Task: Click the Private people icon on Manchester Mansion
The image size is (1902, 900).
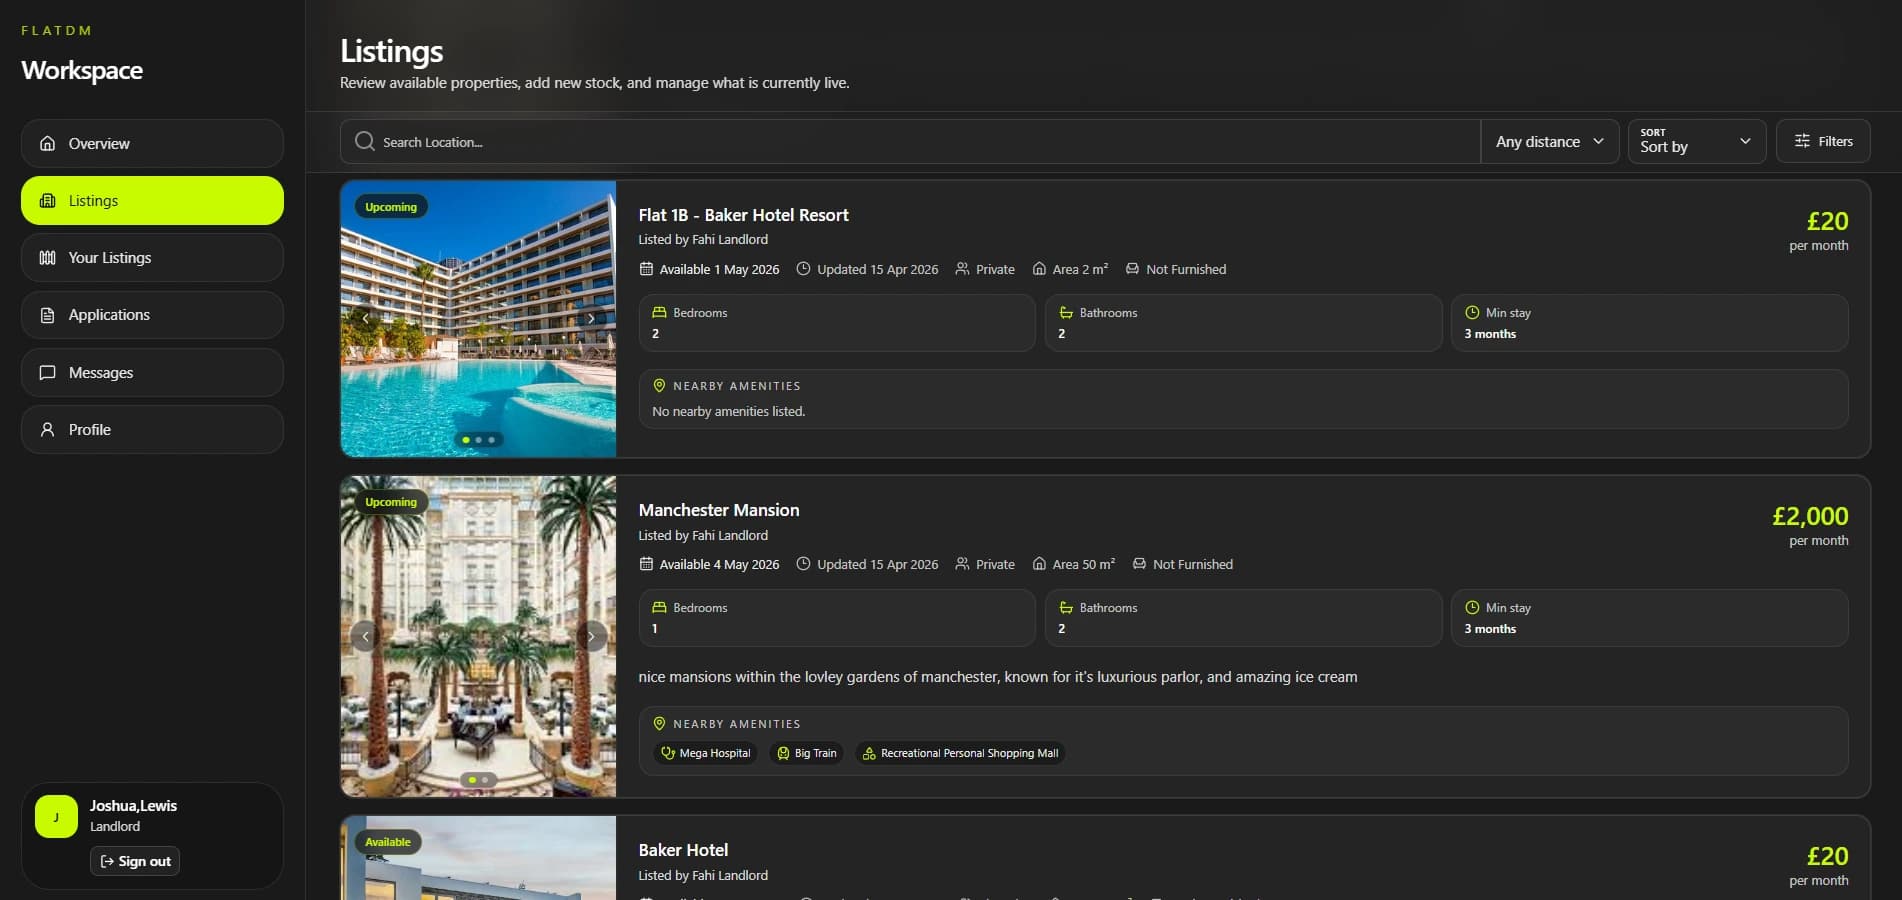Action: tap(962, 564)
